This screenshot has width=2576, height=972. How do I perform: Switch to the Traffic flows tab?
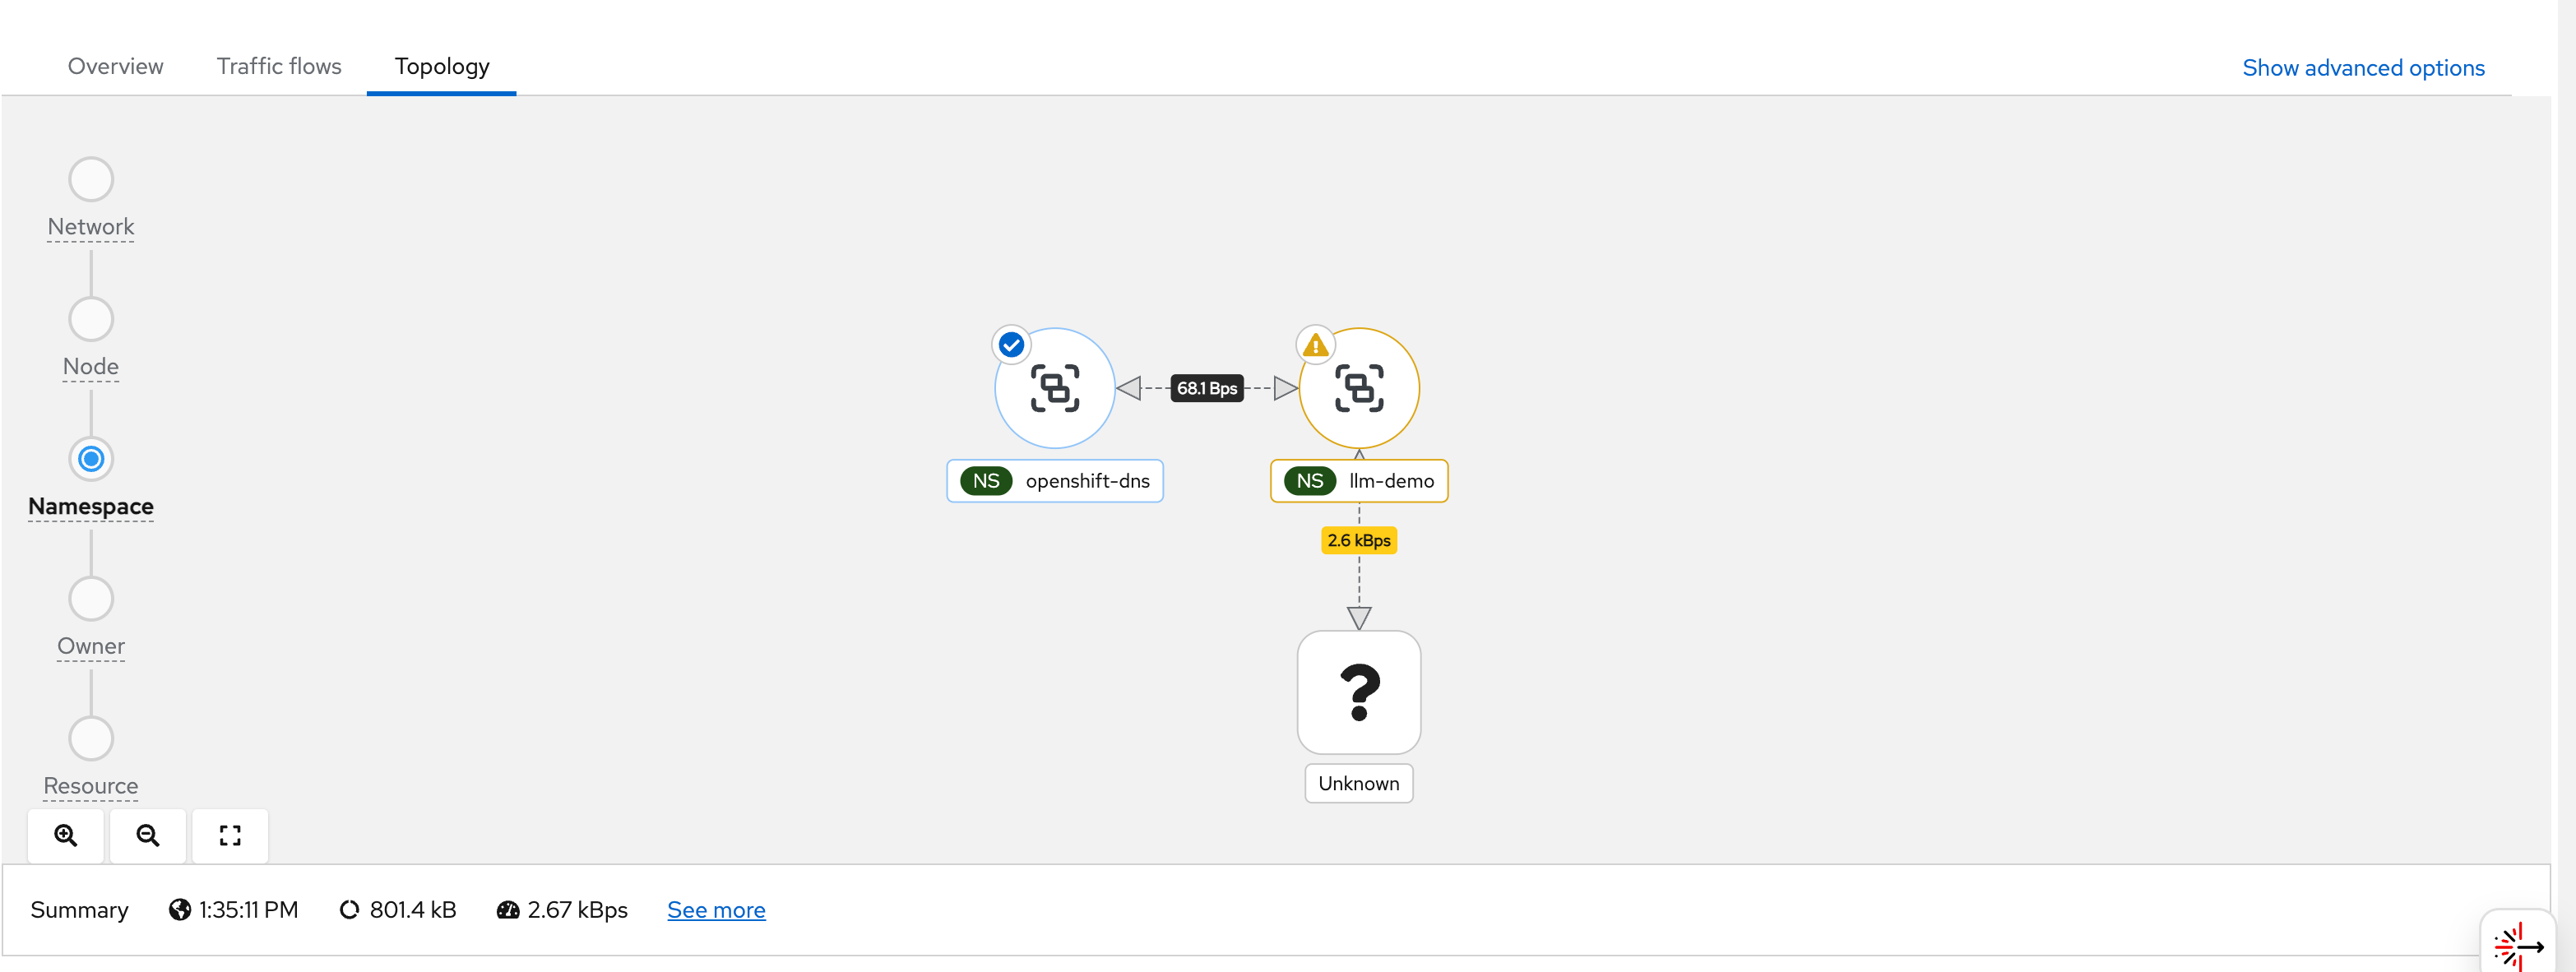click(x=279, y=66)
